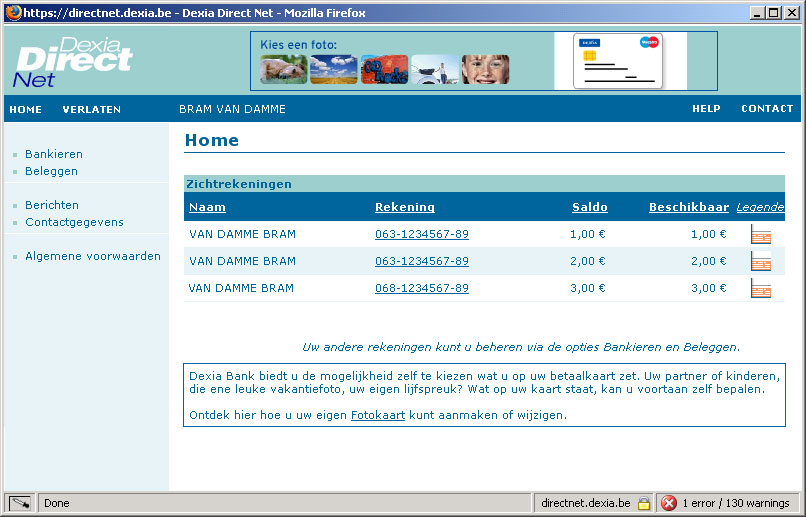
Task: Open statements icon for the 1,00 € account
Action: [761, 235]
